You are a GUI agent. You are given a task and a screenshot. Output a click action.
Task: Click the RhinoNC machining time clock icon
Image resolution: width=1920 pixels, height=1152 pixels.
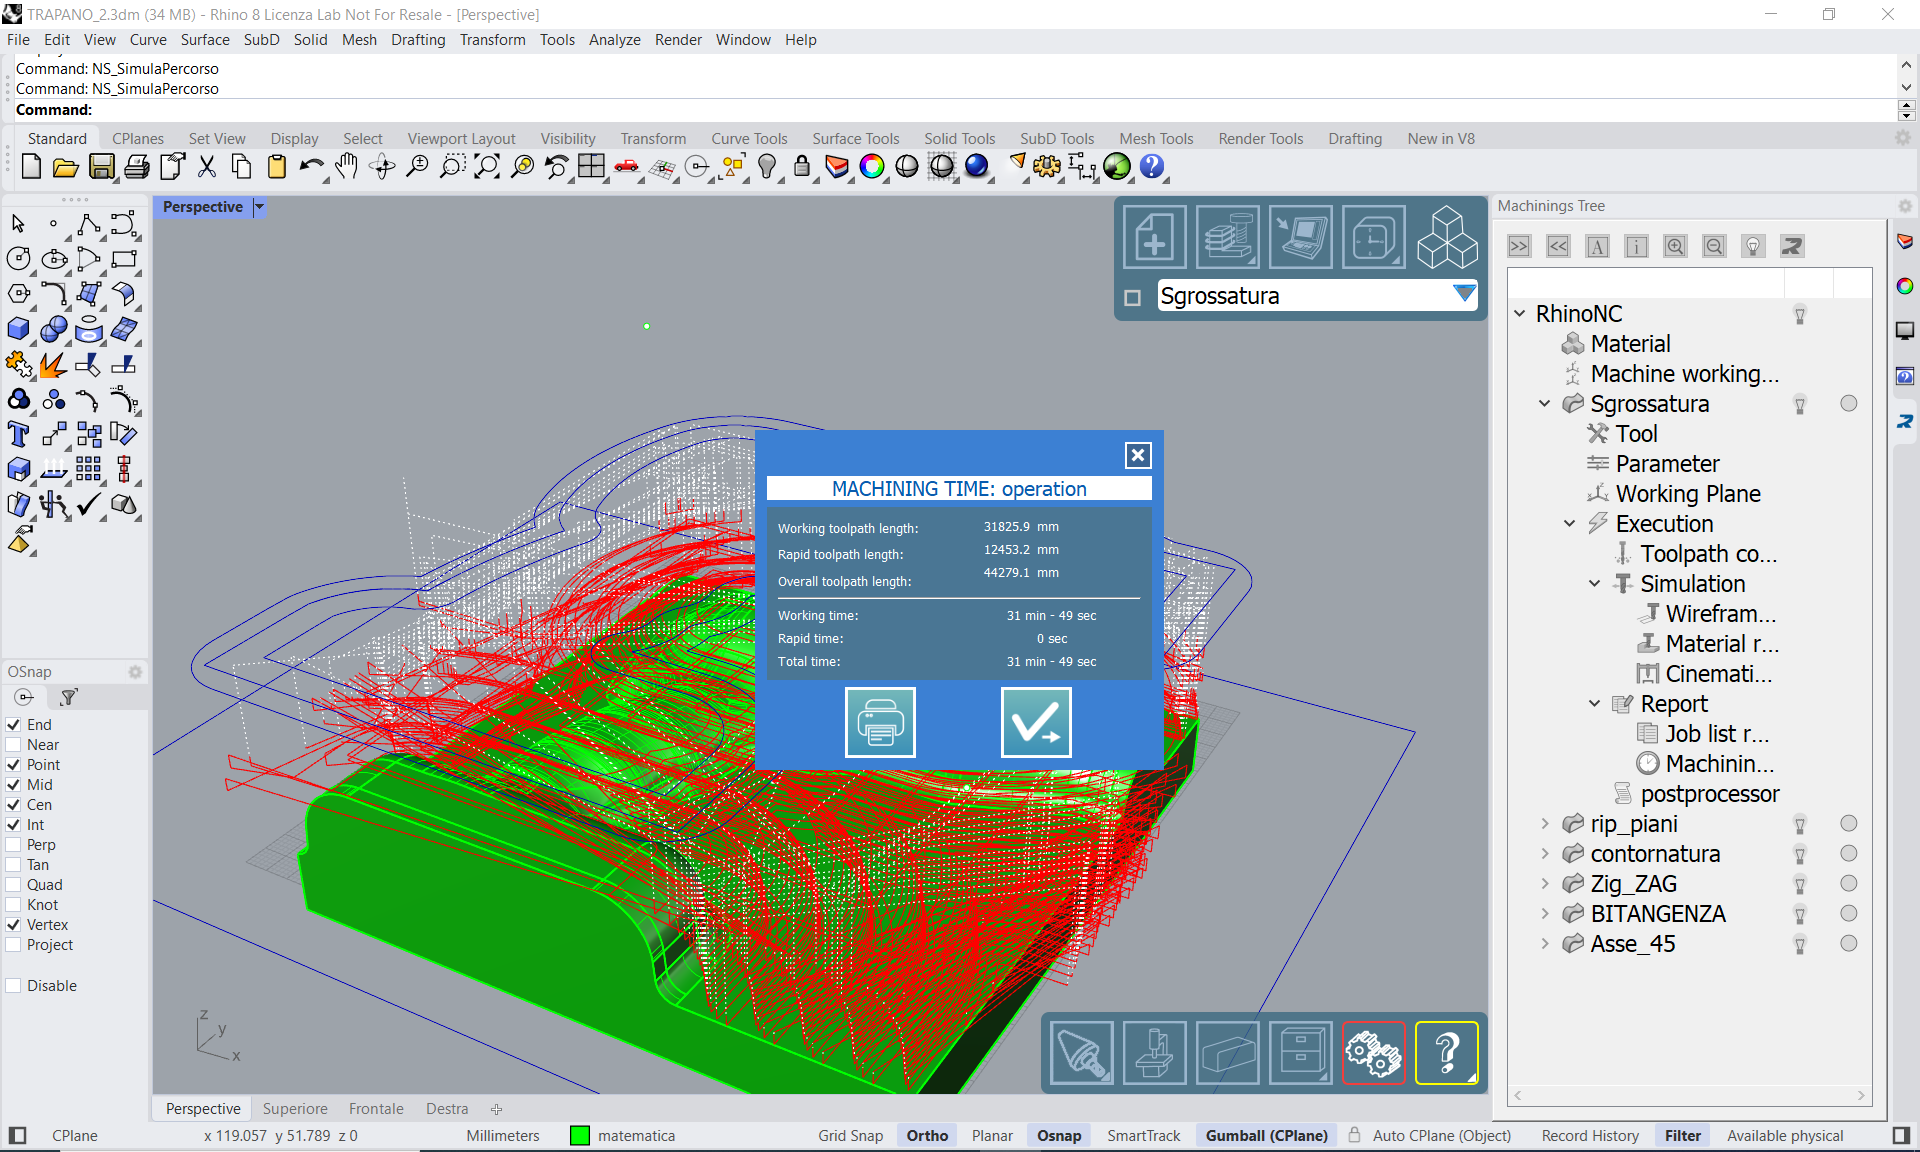[1374, 238]
